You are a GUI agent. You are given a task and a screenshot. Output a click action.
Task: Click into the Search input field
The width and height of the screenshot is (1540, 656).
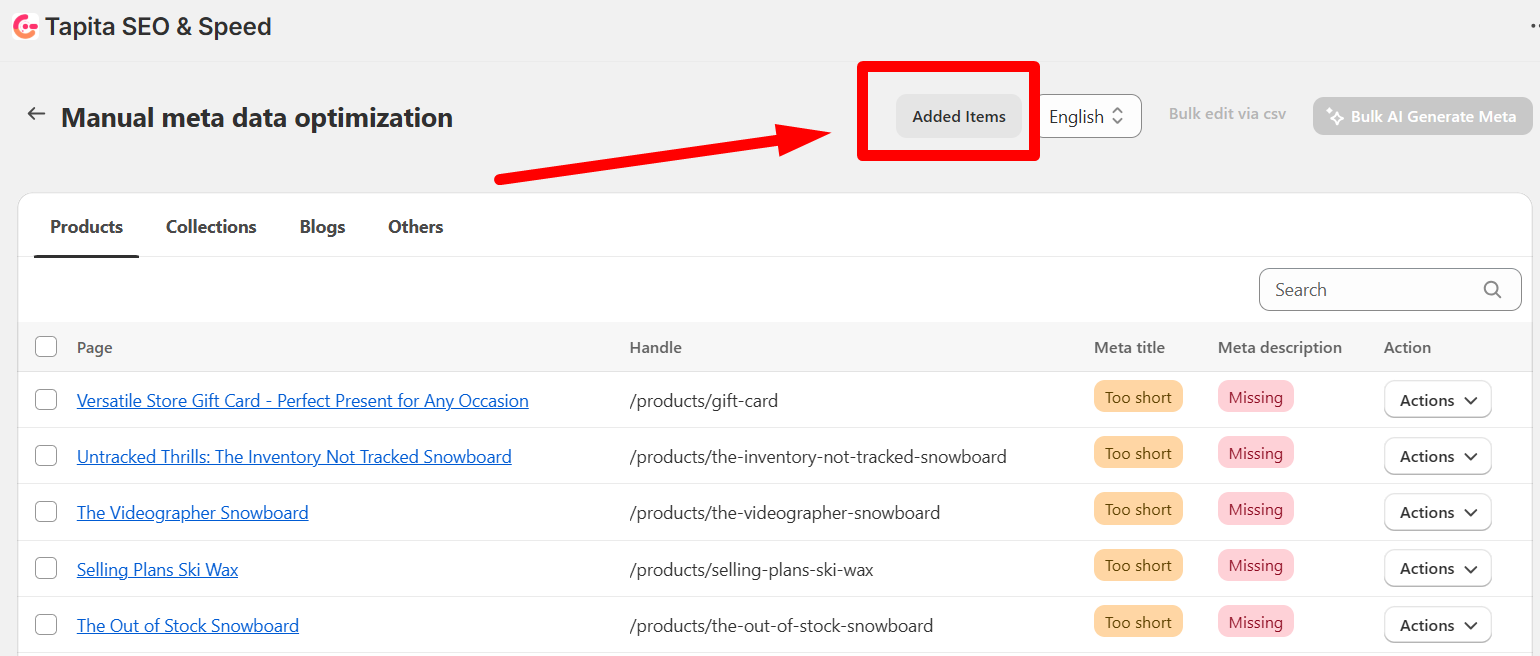click(x=1375, y=290)
